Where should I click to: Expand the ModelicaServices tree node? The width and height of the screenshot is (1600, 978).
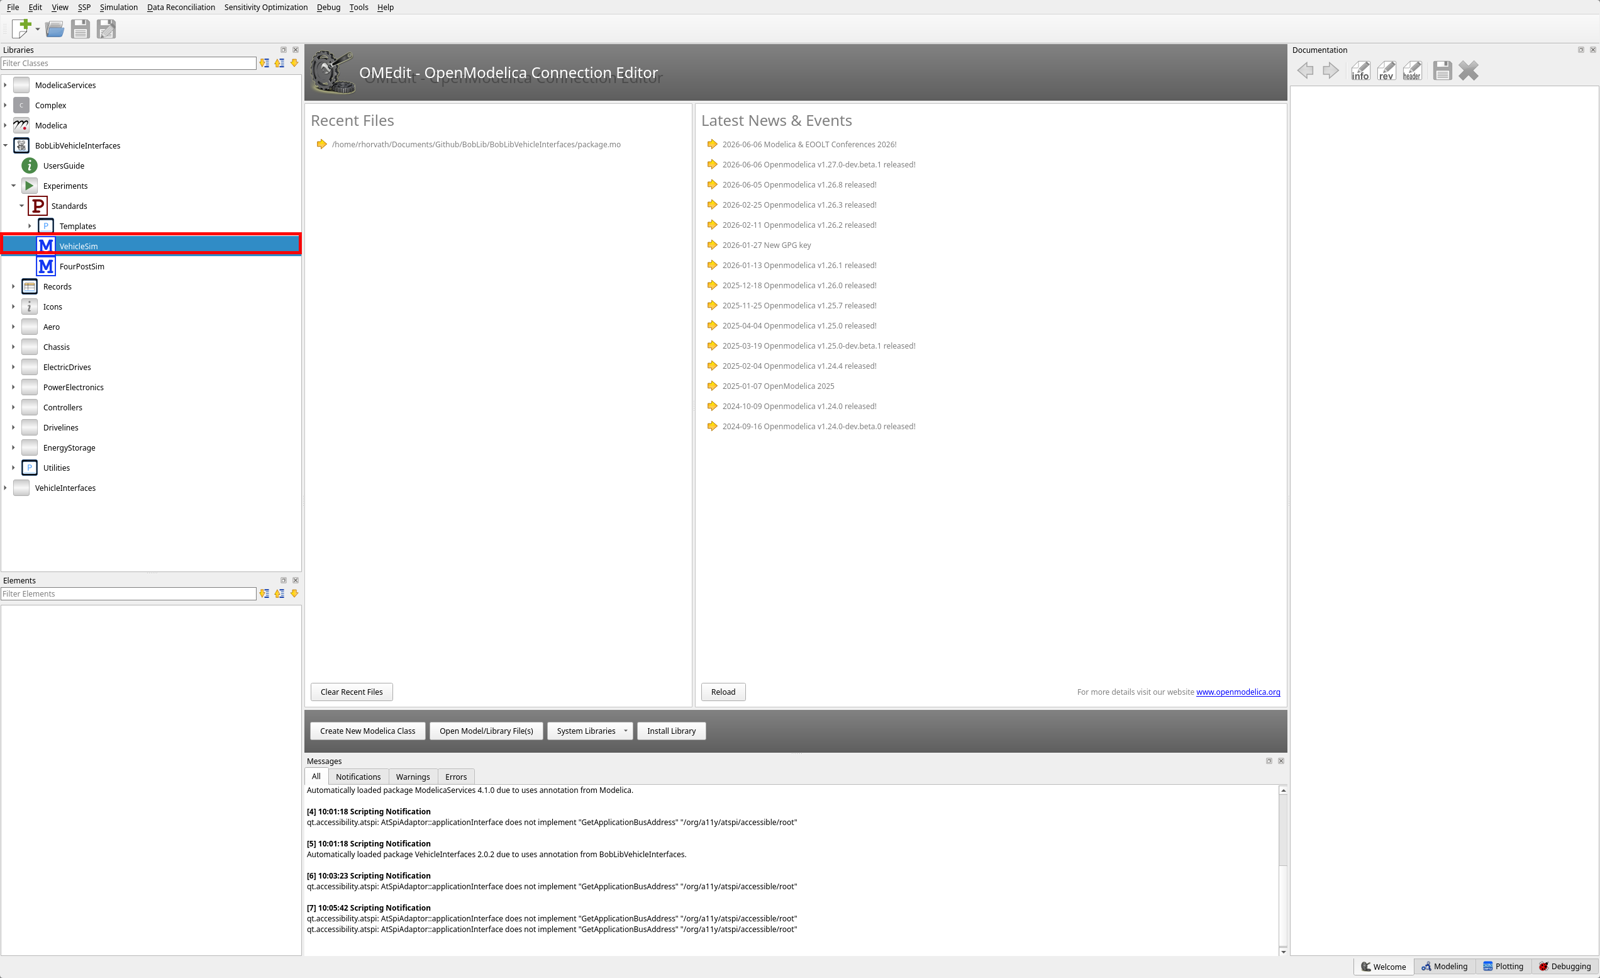(x=6, y=85)
